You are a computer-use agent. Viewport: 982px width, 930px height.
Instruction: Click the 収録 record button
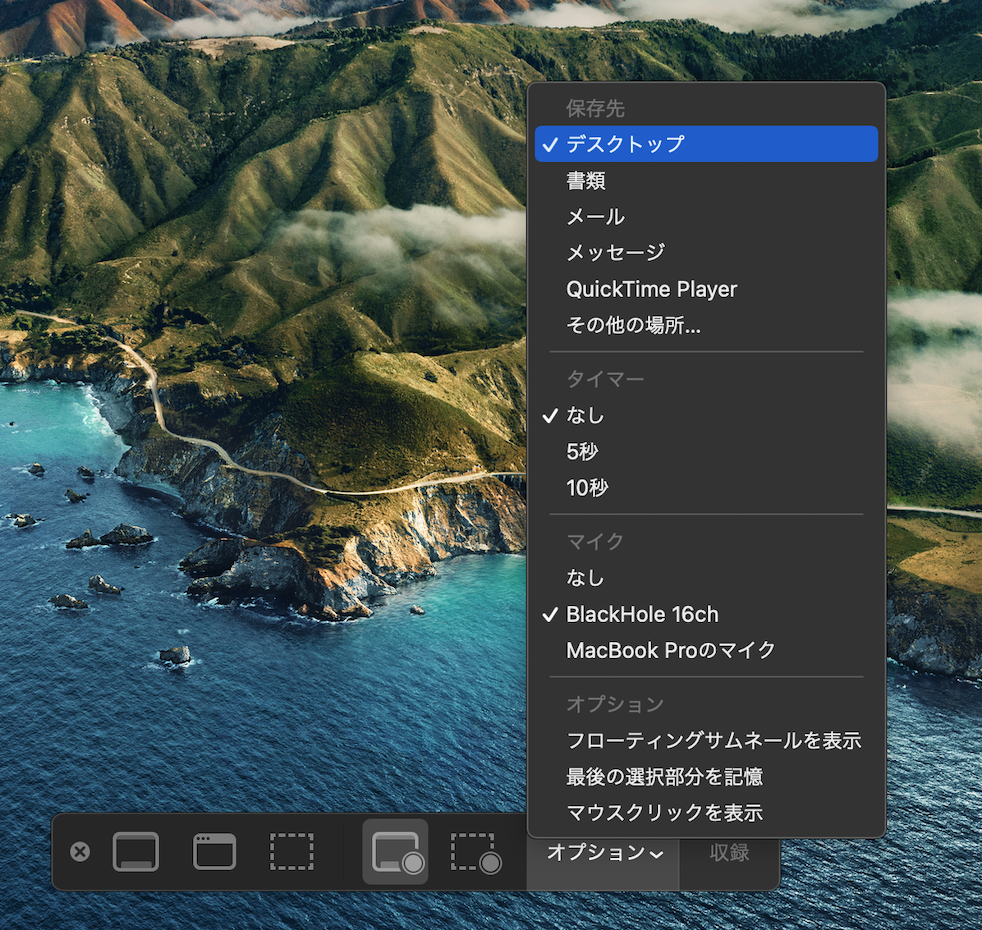[729, 853]
